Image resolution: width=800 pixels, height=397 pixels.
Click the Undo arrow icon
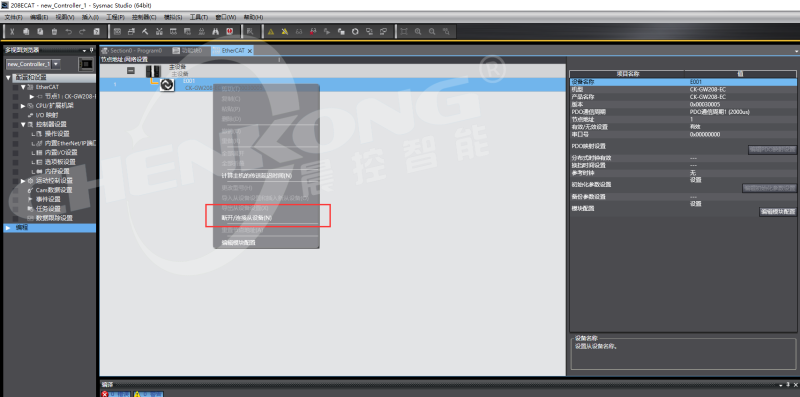tap(68, 32)
